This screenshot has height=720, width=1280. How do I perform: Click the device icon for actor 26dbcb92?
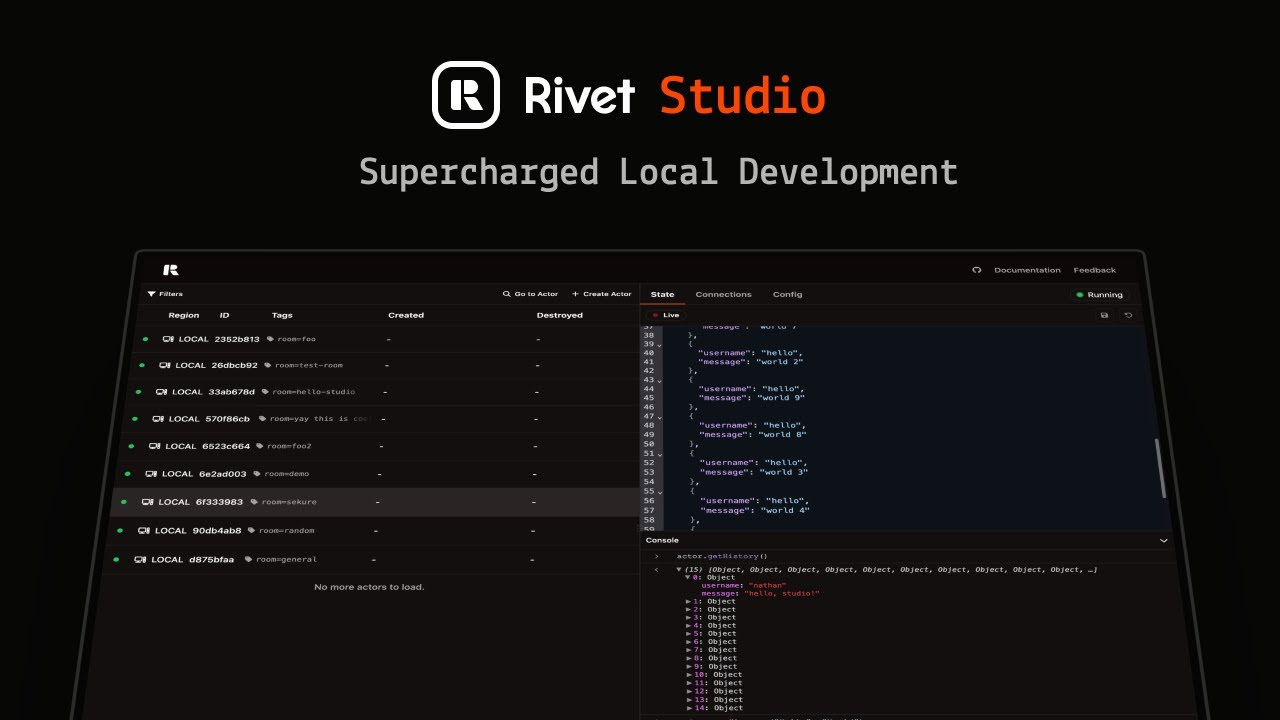(165, 365)
